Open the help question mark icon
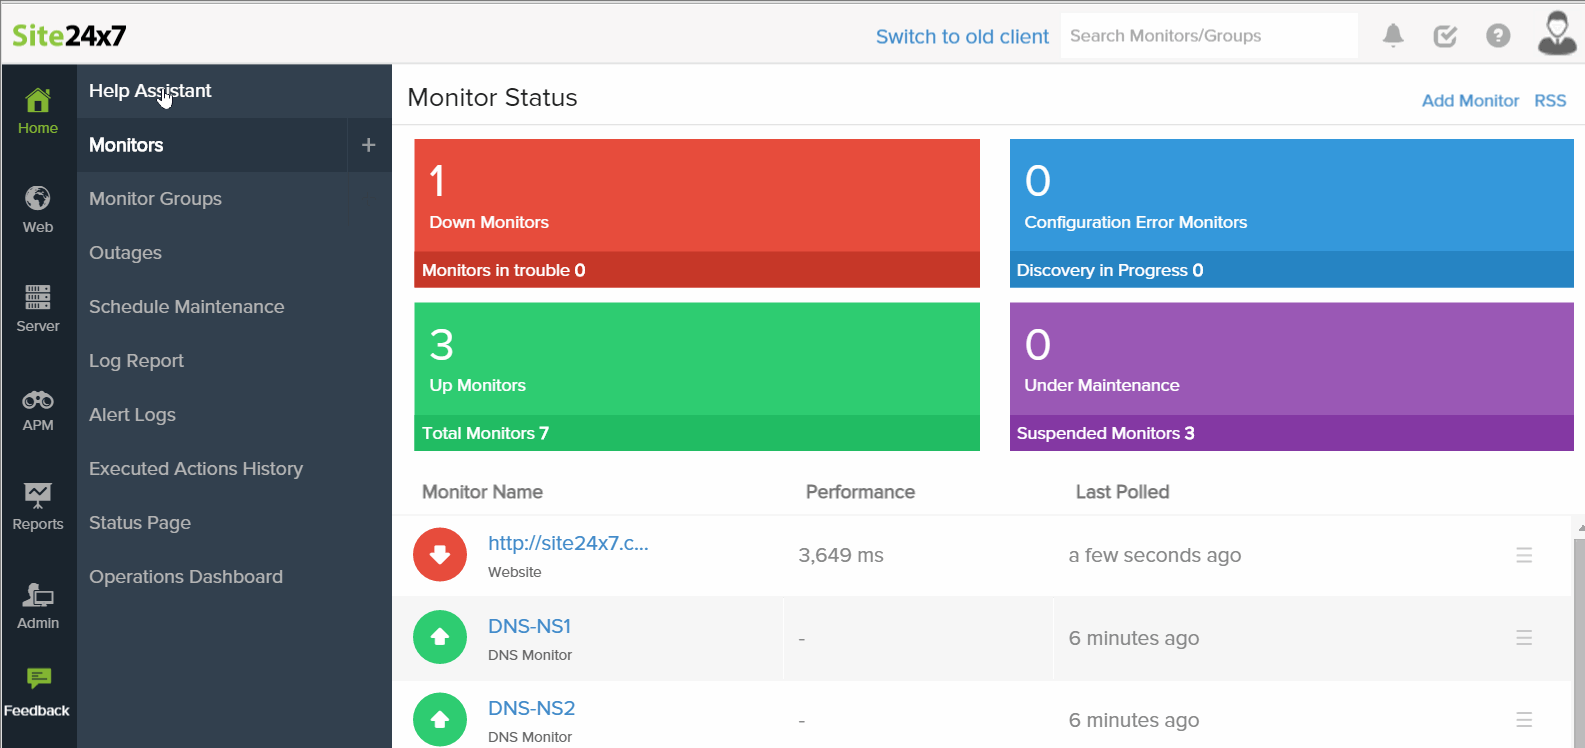Screen dimensions: 1585x748 point(1498,36)
